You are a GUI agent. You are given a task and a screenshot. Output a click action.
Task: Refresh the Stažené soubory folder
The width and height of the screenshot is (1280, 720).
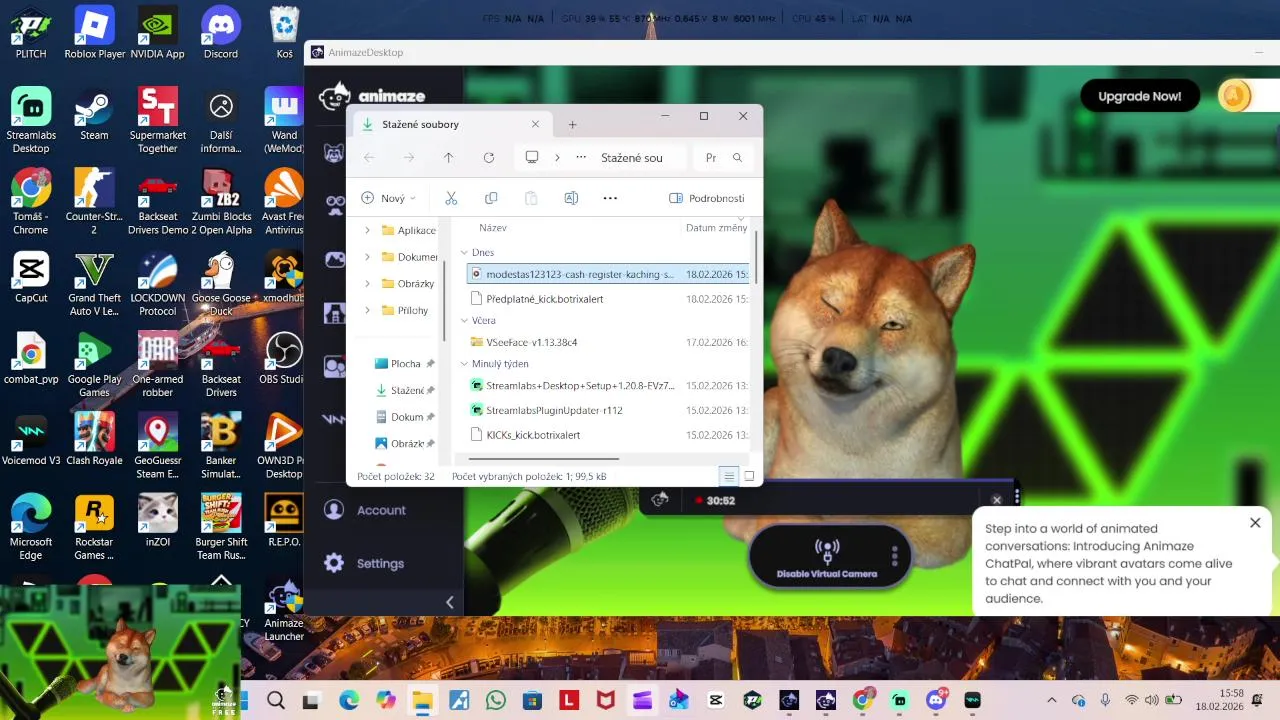488,158
